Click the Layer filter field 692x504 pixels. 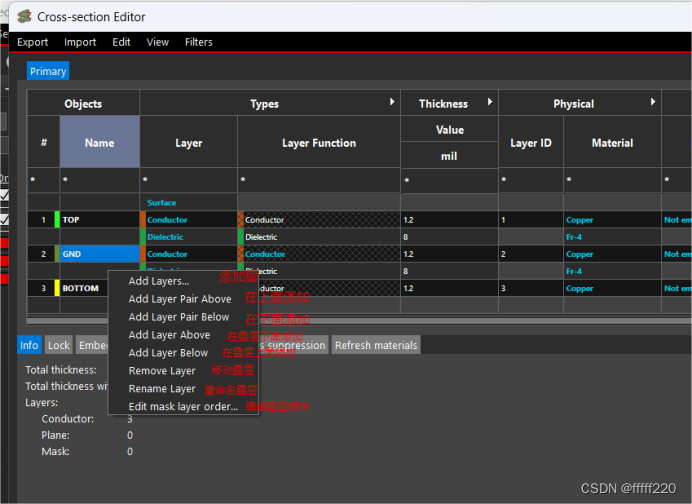188,180
